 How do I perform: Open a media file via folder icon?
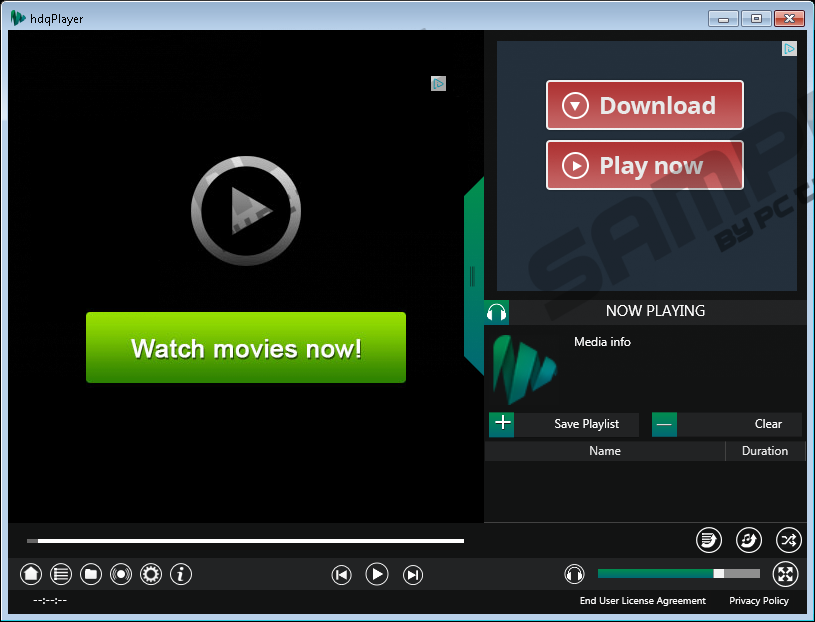pyautogui.click(x=91, y=574)
